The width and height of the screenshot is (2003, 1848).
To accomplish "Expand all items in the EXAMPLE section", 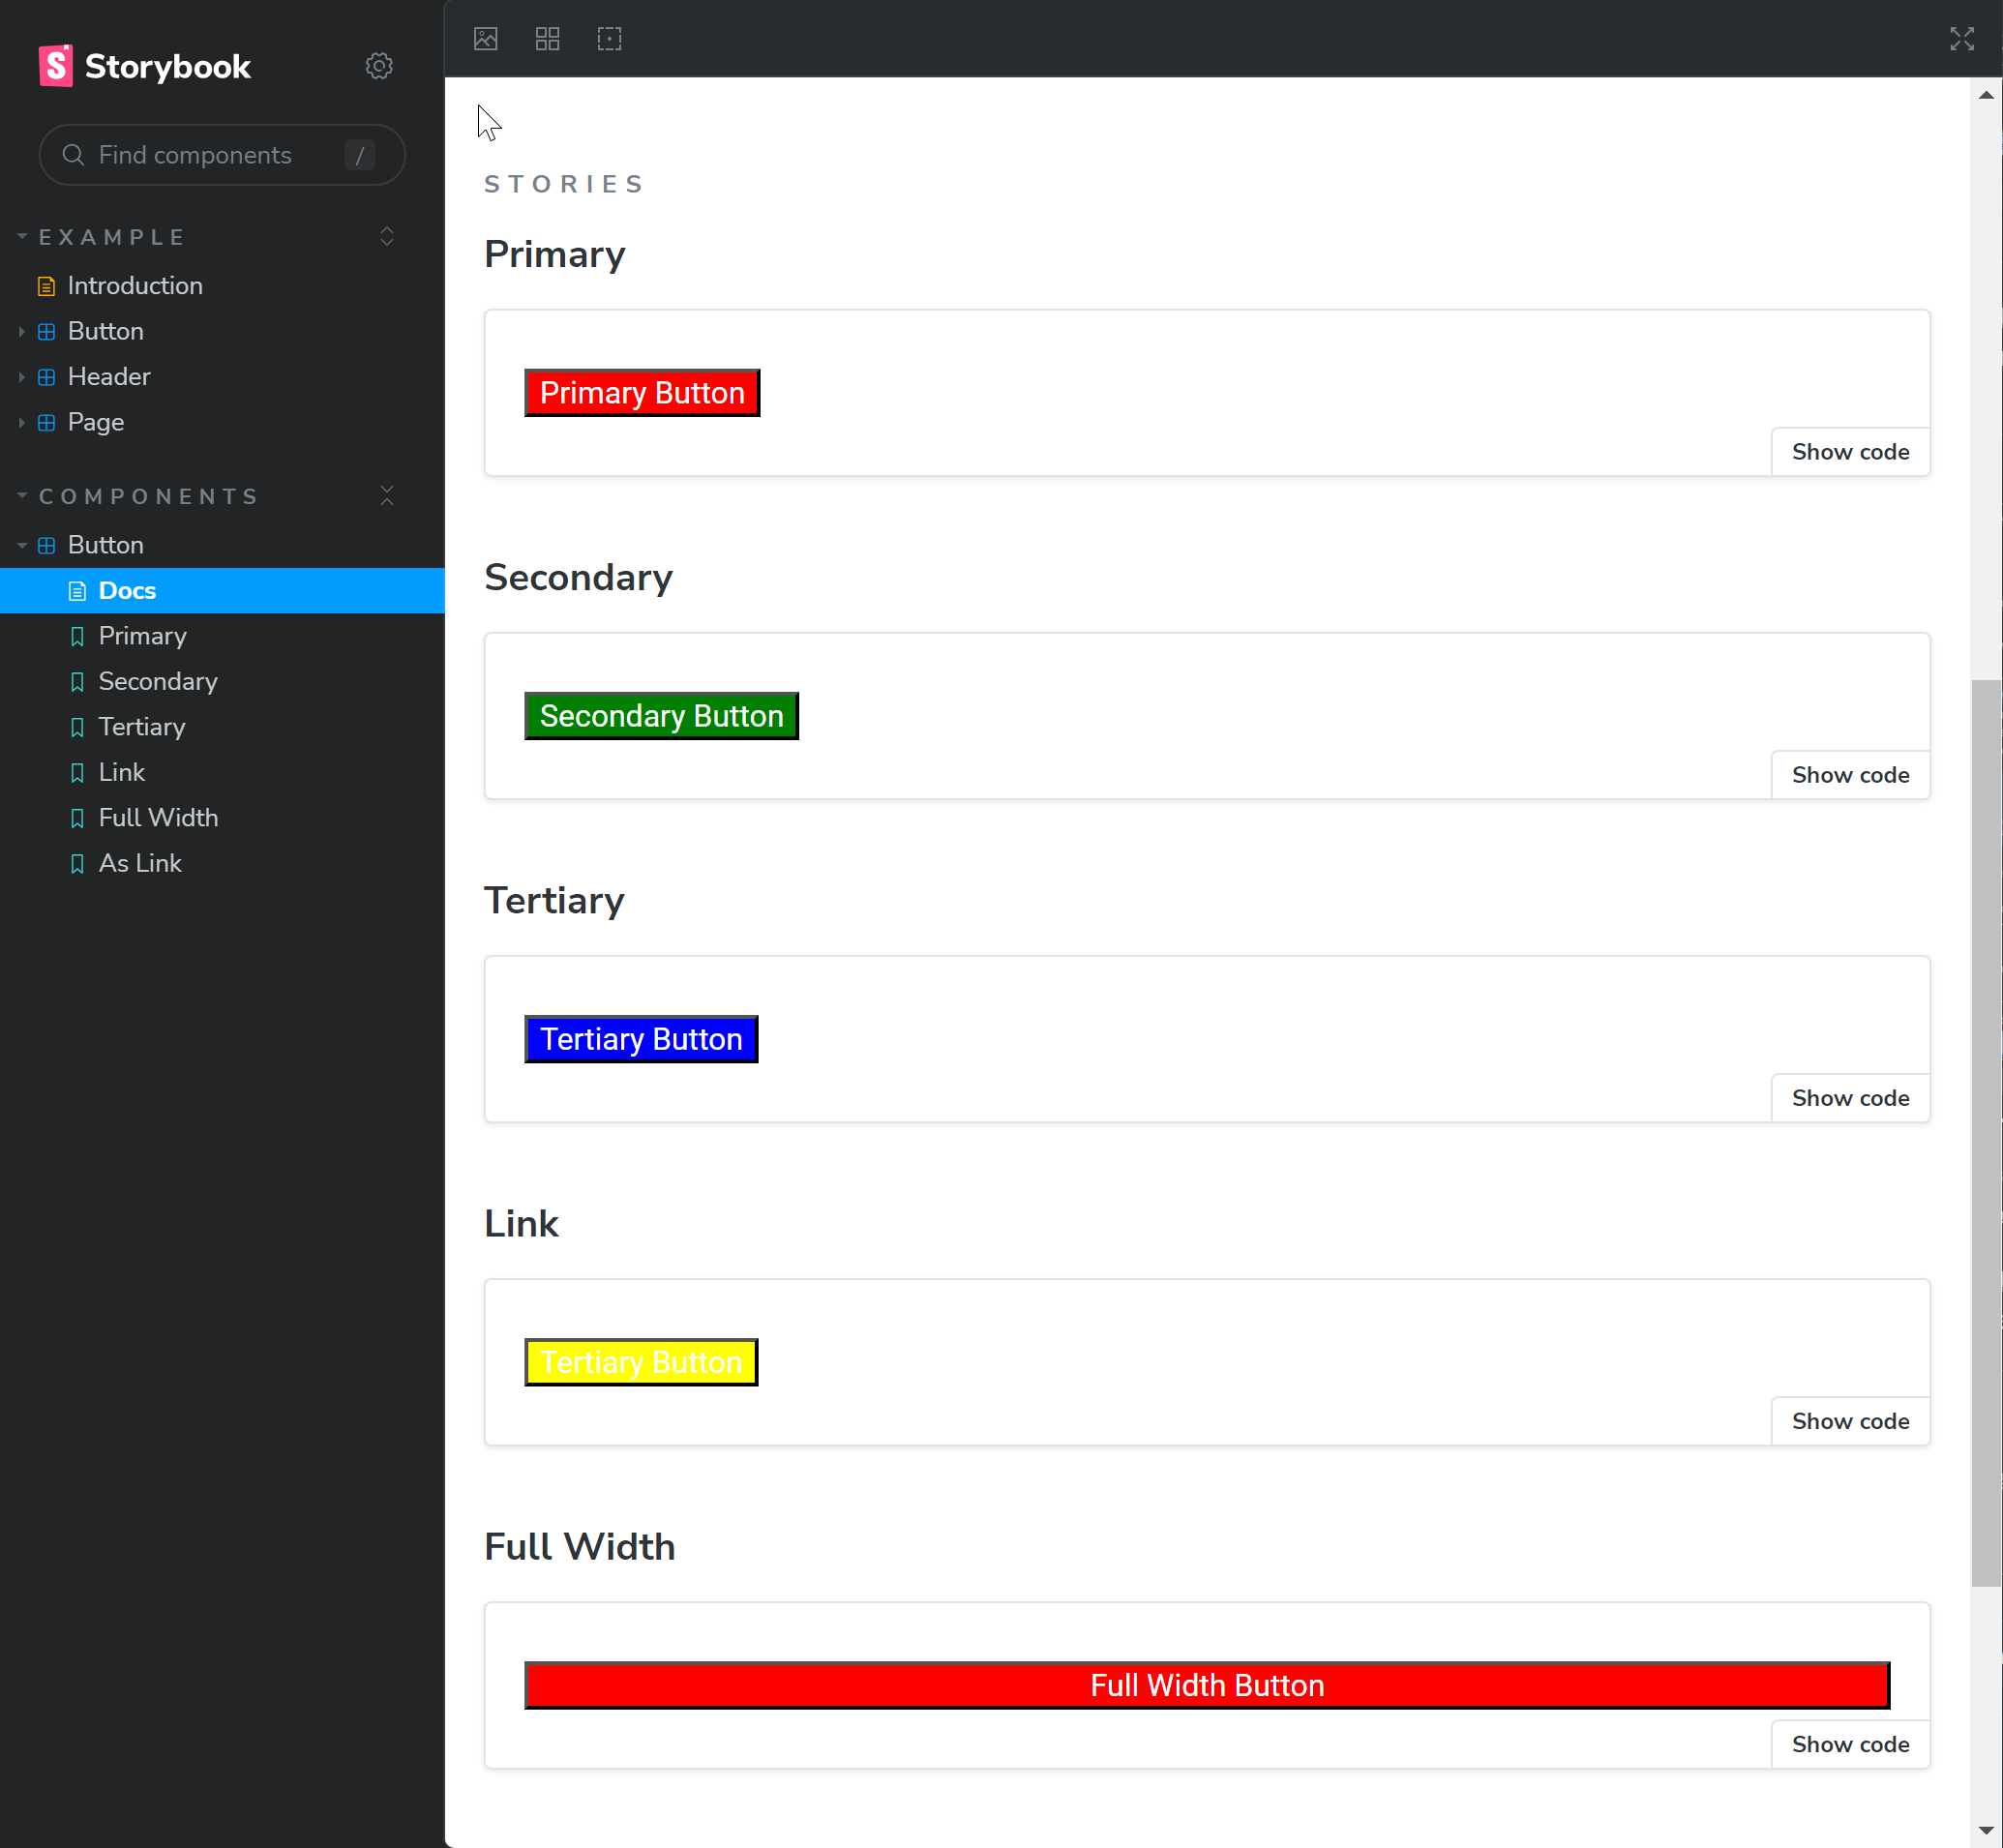I will click(x=387, y=237).
